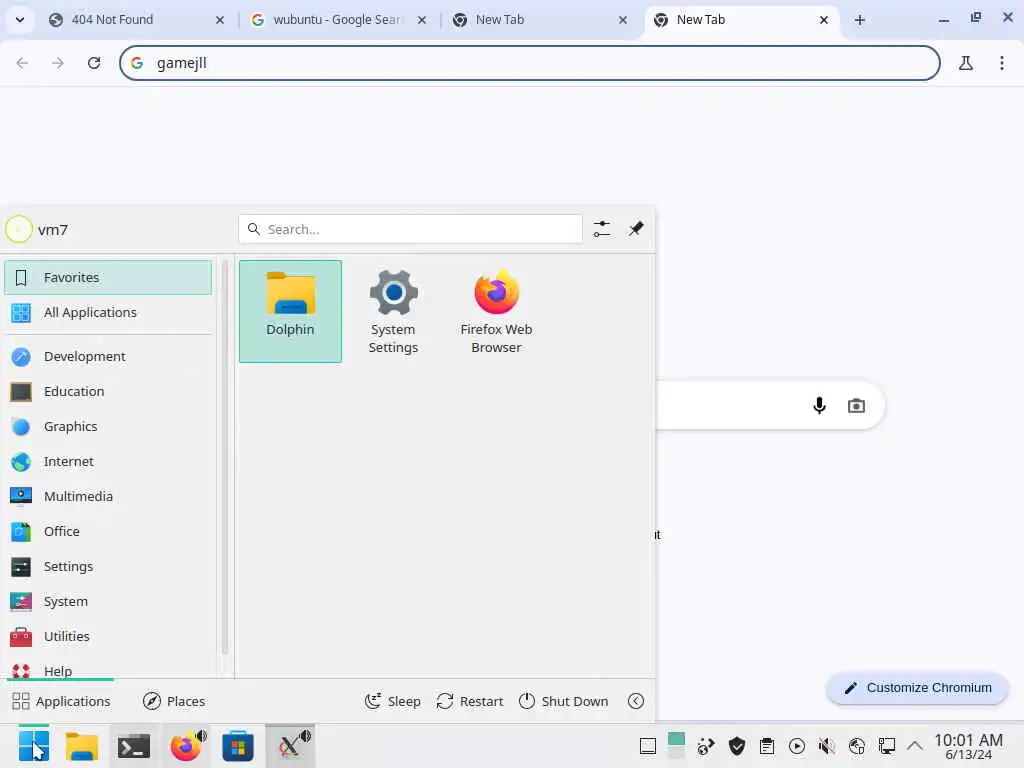Click the Restart button
The height and width of the screenshot is (768, 1024).
(x=470, y=701)
